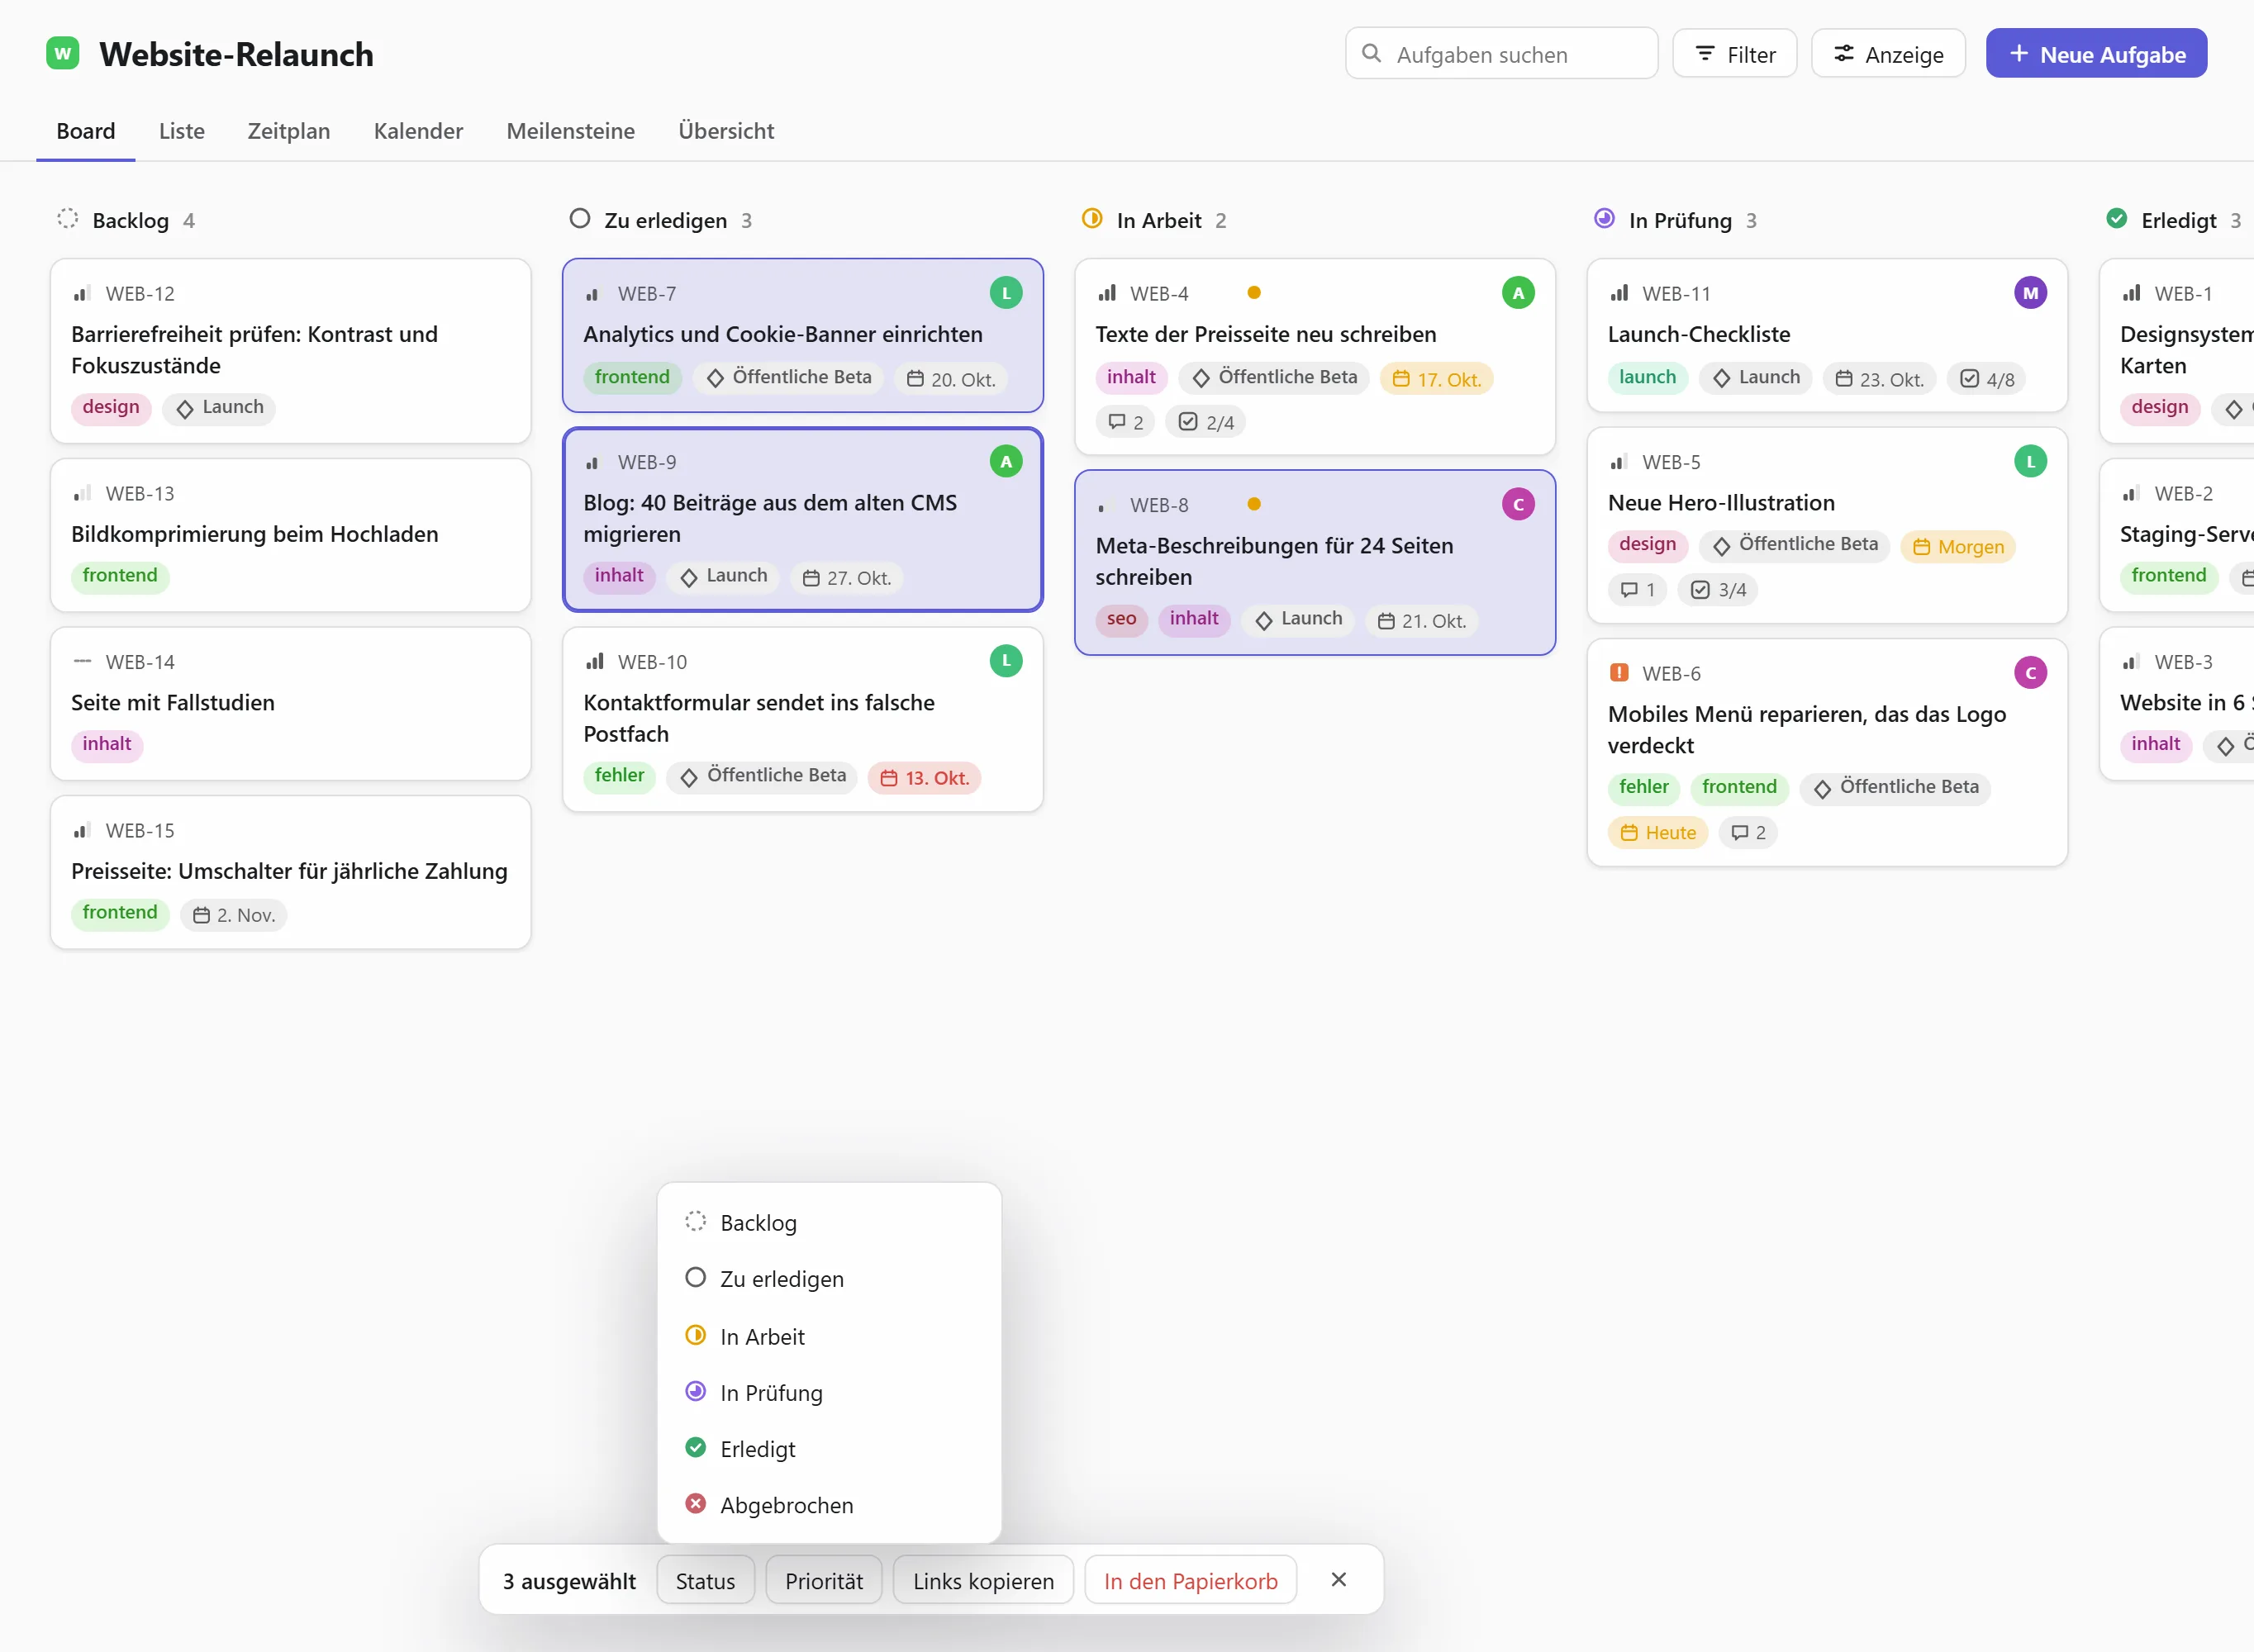Click the In Prüfung column status icon

(1604, 219)
